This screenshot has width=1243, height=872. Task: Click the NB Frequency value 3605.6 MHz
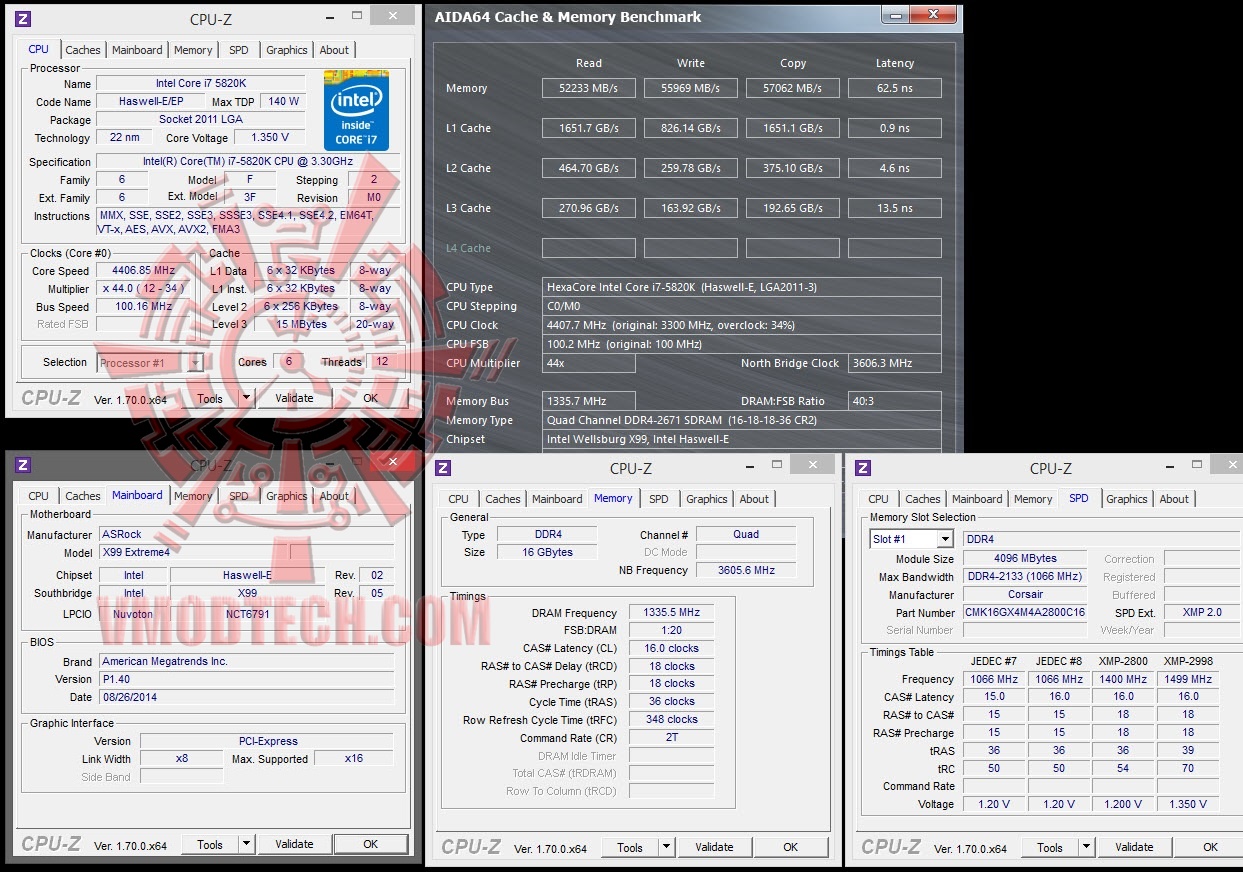click(746, 570)
